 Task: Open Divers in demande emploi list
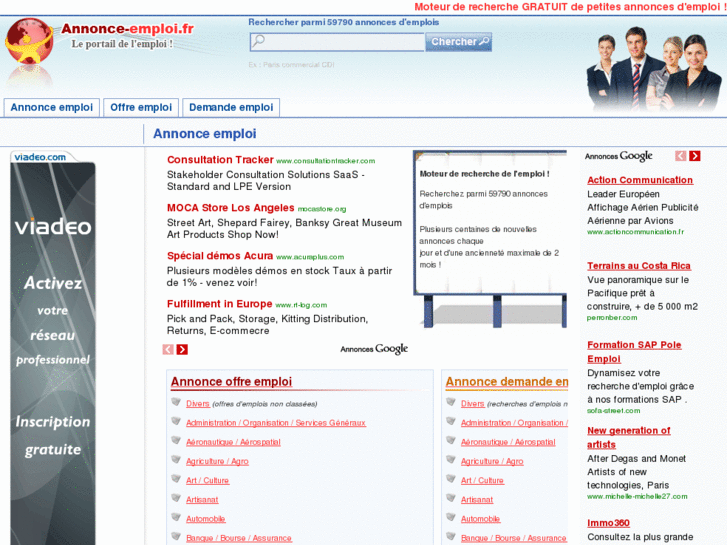tap(472, 404)
